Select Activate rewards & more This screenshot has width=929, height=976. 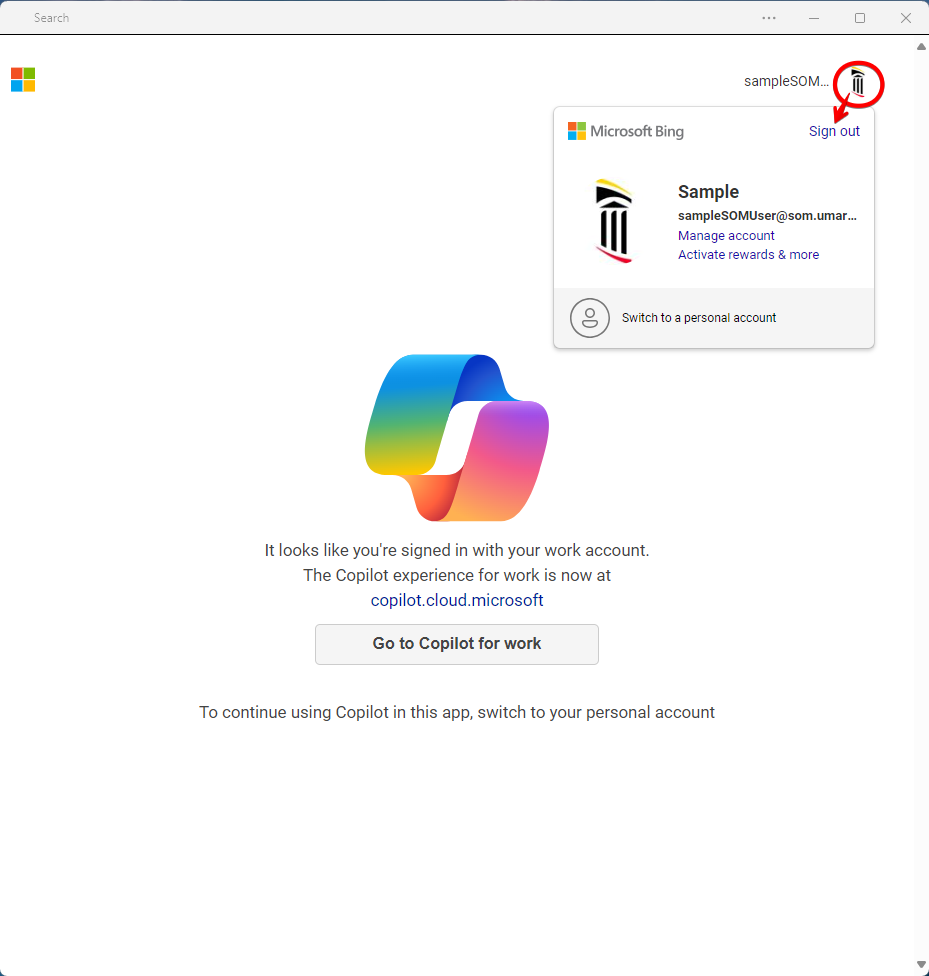pyautogui.click(x=748, y=255)
